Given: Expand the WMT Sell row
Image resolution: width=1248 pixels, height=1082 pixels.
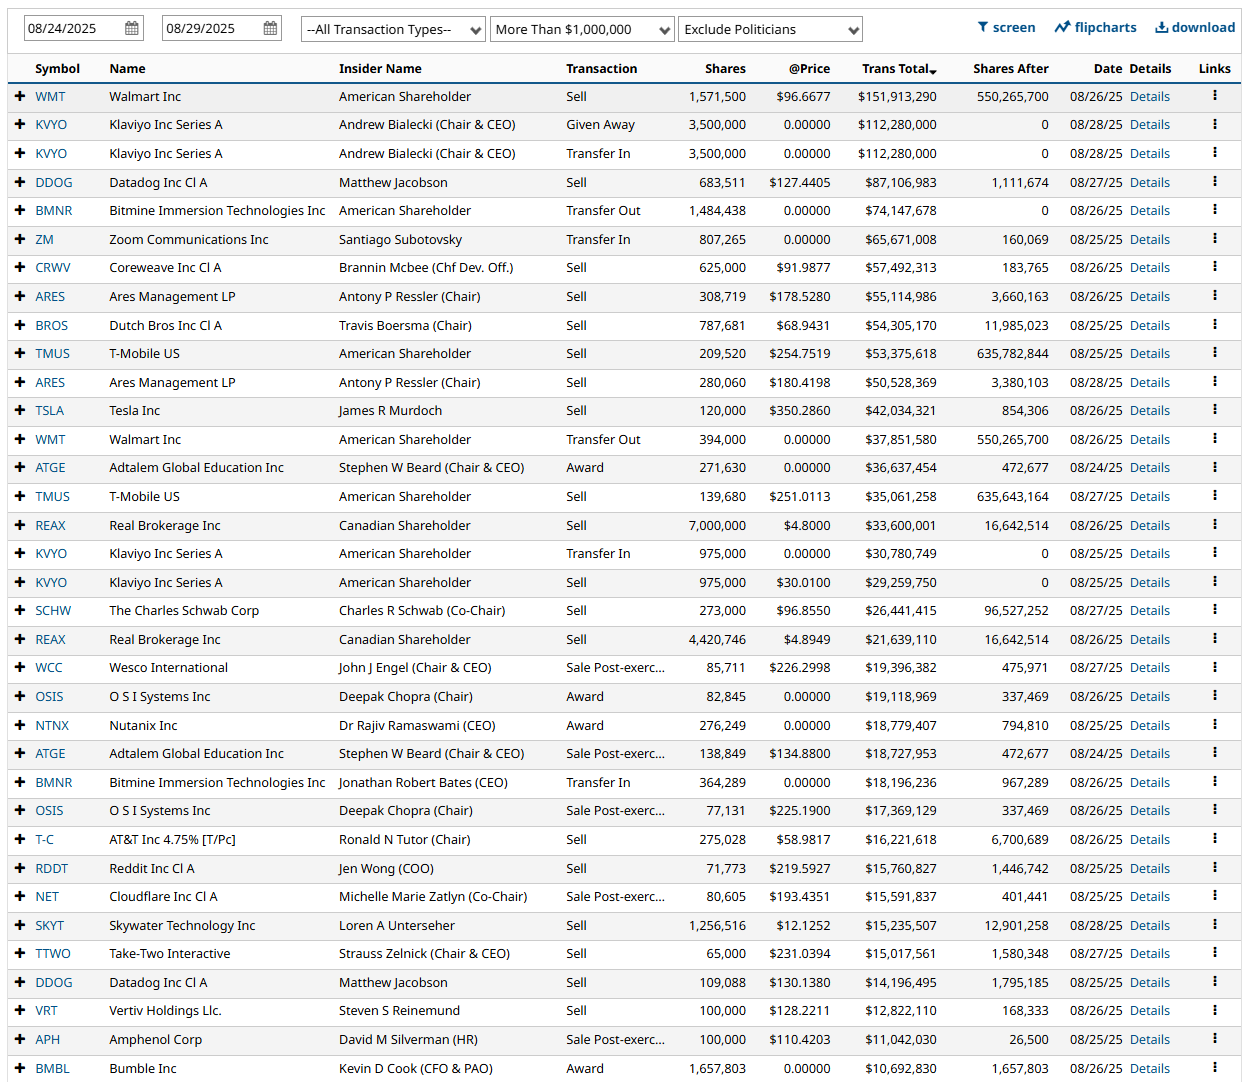Looking at the screenshot, I should point(20,96).
